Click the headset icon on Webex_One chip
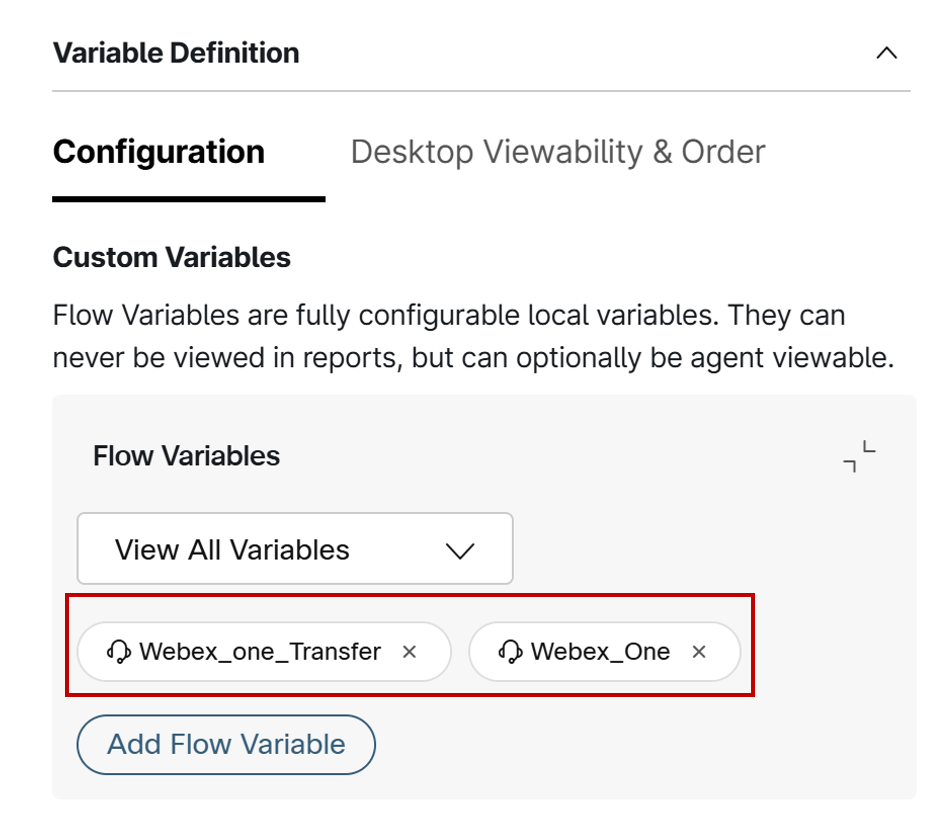Image resolution: width=947 pixels, height=833 pixels. coord(510,652)
